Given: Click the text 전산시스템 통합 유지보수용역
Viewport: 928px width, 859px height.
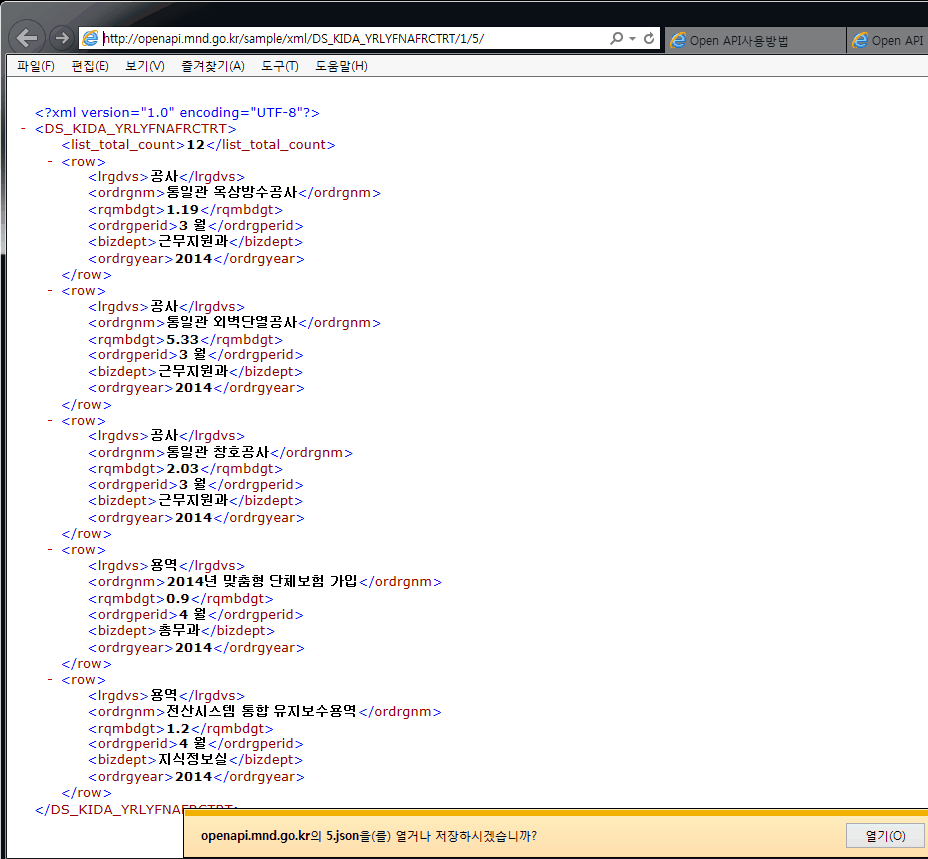Looking at the screenshot, I should click(261, 711).
